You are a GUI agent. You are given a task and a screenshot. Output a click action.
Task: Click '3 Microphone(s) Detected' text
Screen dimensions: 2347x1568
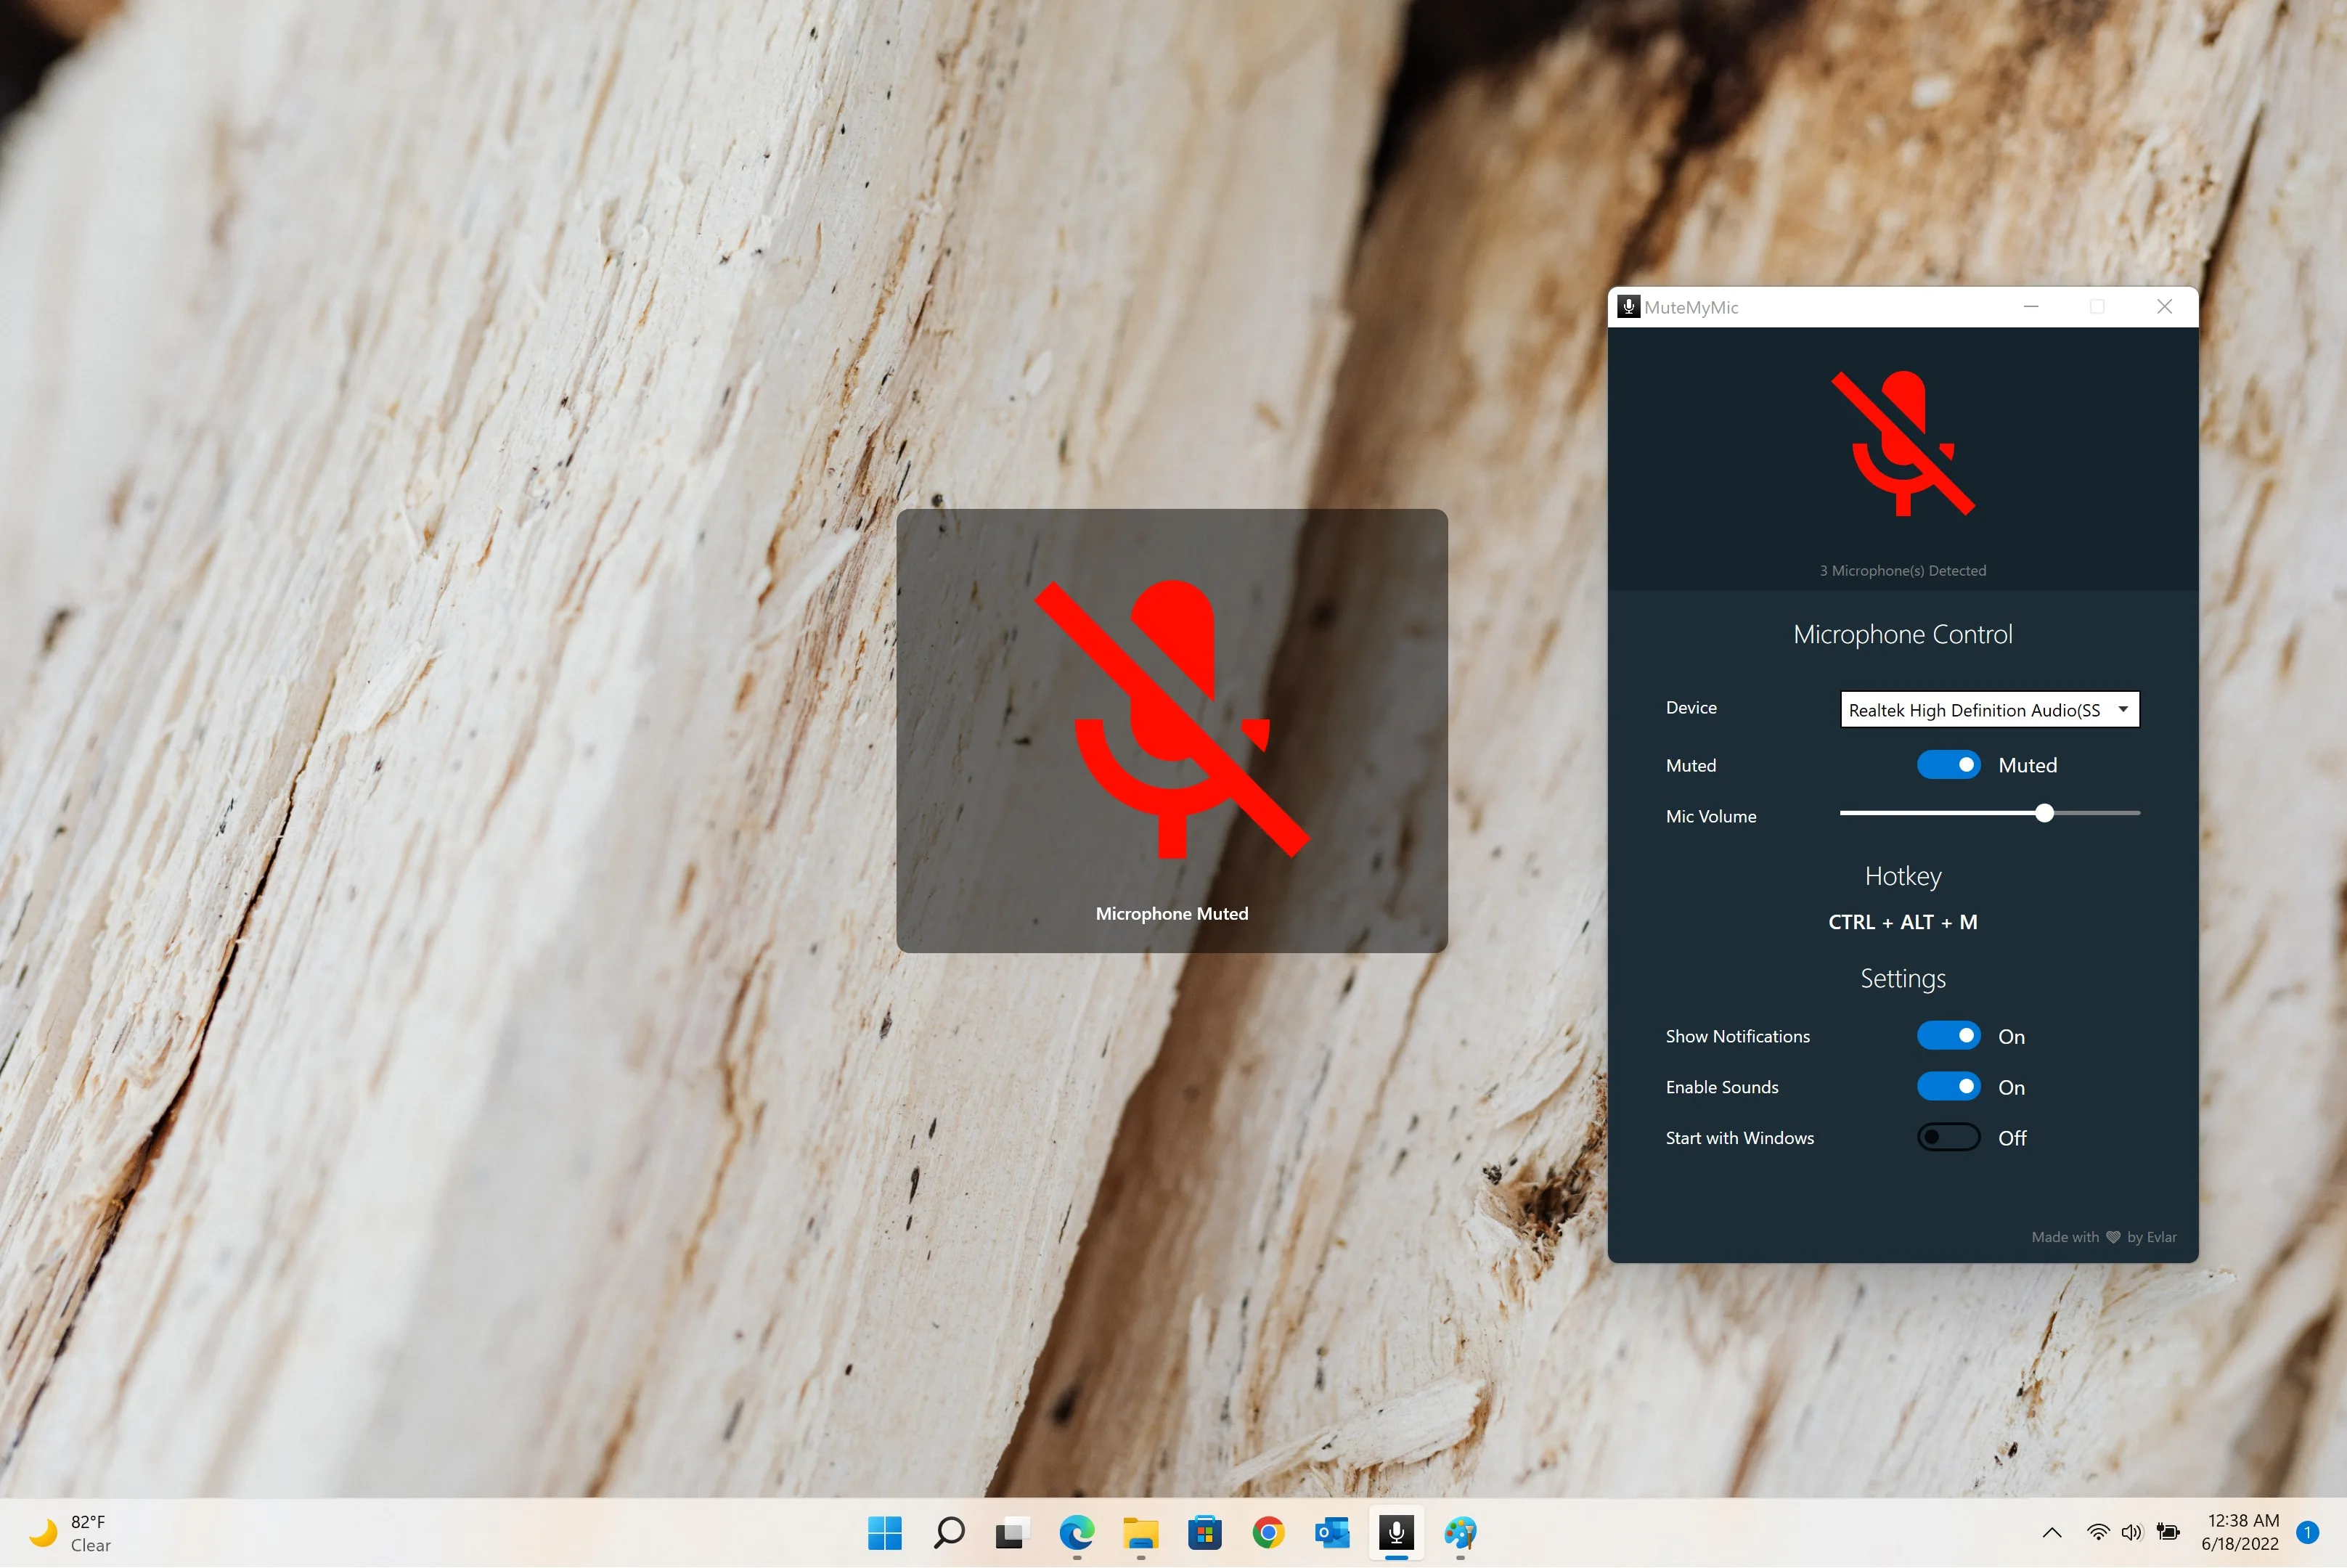point(1902,570)
